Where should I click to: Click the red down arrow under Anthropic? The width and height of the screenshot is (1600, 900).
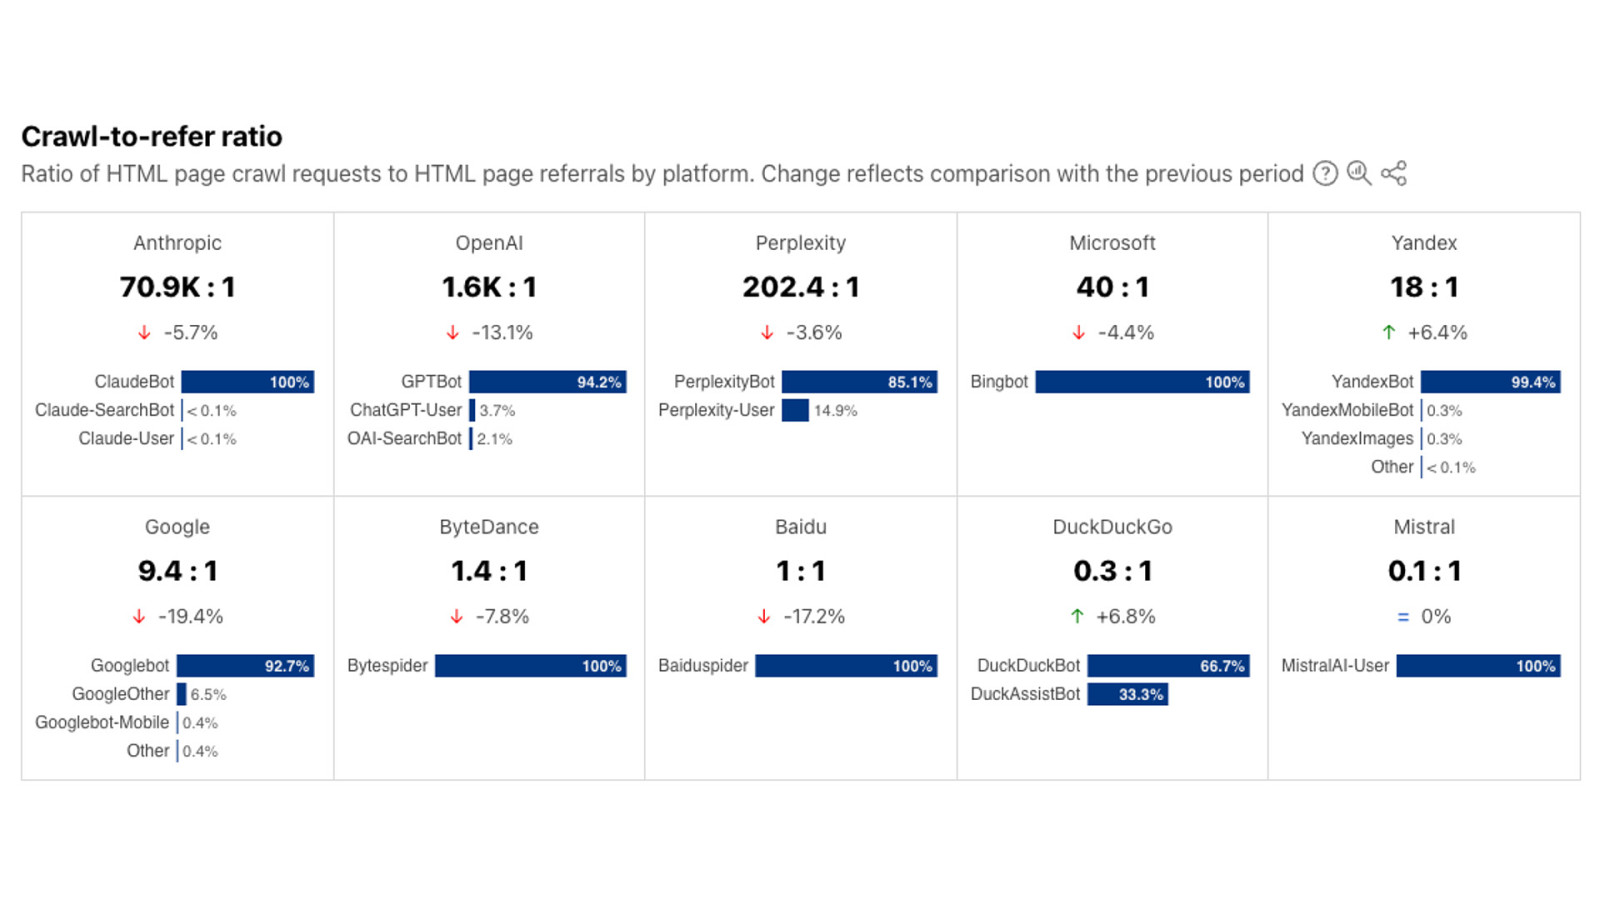click(144, 332)
